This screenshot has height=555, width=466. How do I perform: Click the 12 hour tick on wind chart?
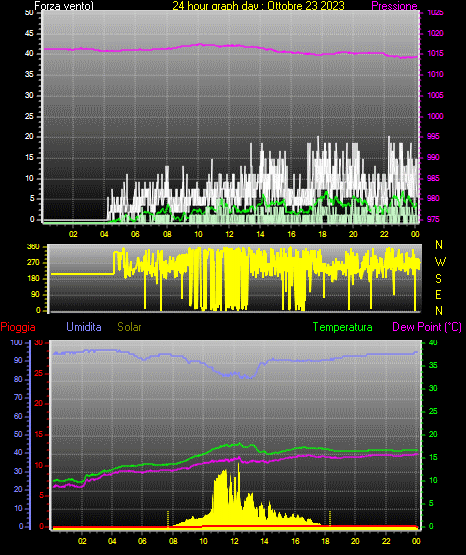click(229, 234)
